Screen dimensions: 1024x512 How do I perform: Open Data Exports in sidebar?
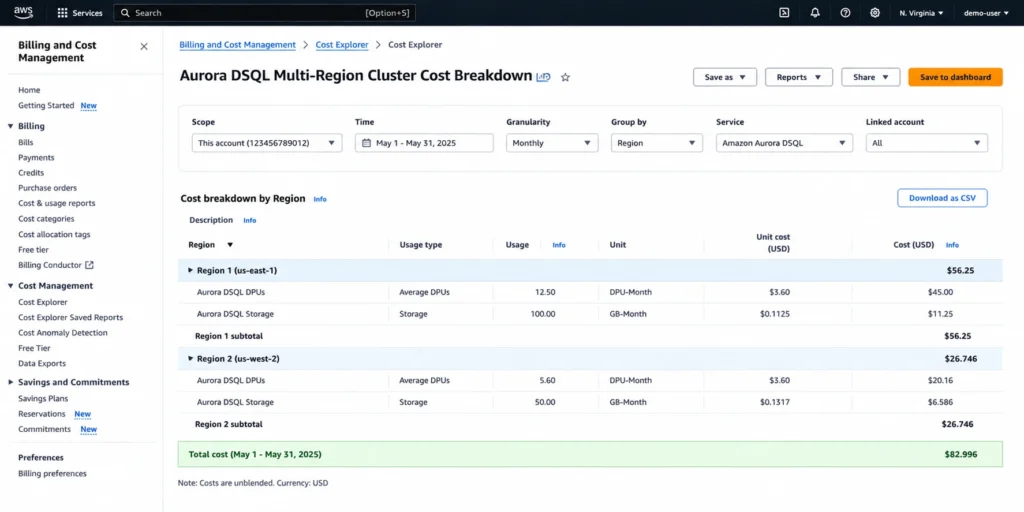click(42, 364)
